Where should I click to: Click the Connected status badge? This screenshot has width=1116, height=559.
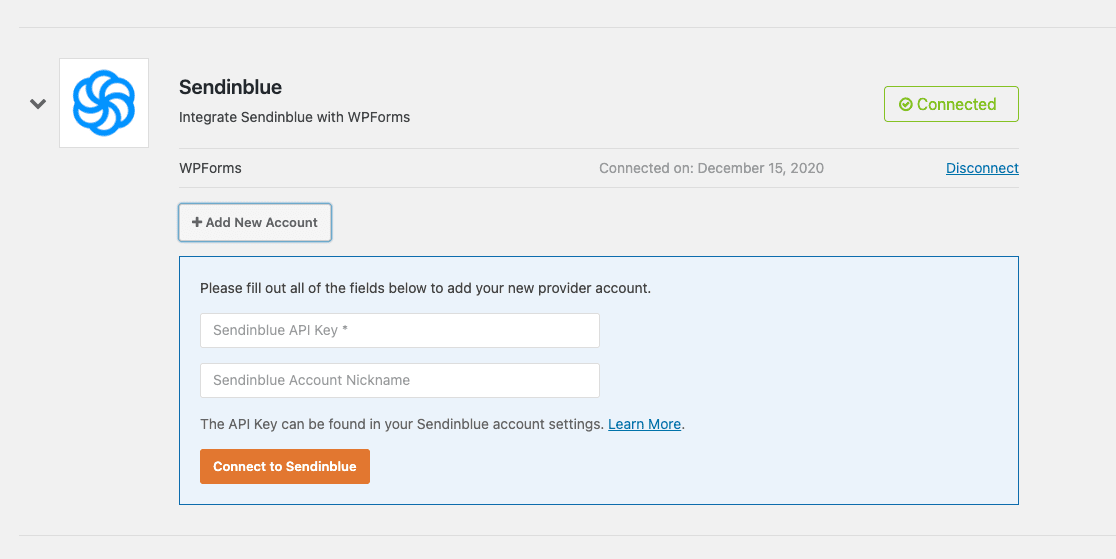click(951, 104)
